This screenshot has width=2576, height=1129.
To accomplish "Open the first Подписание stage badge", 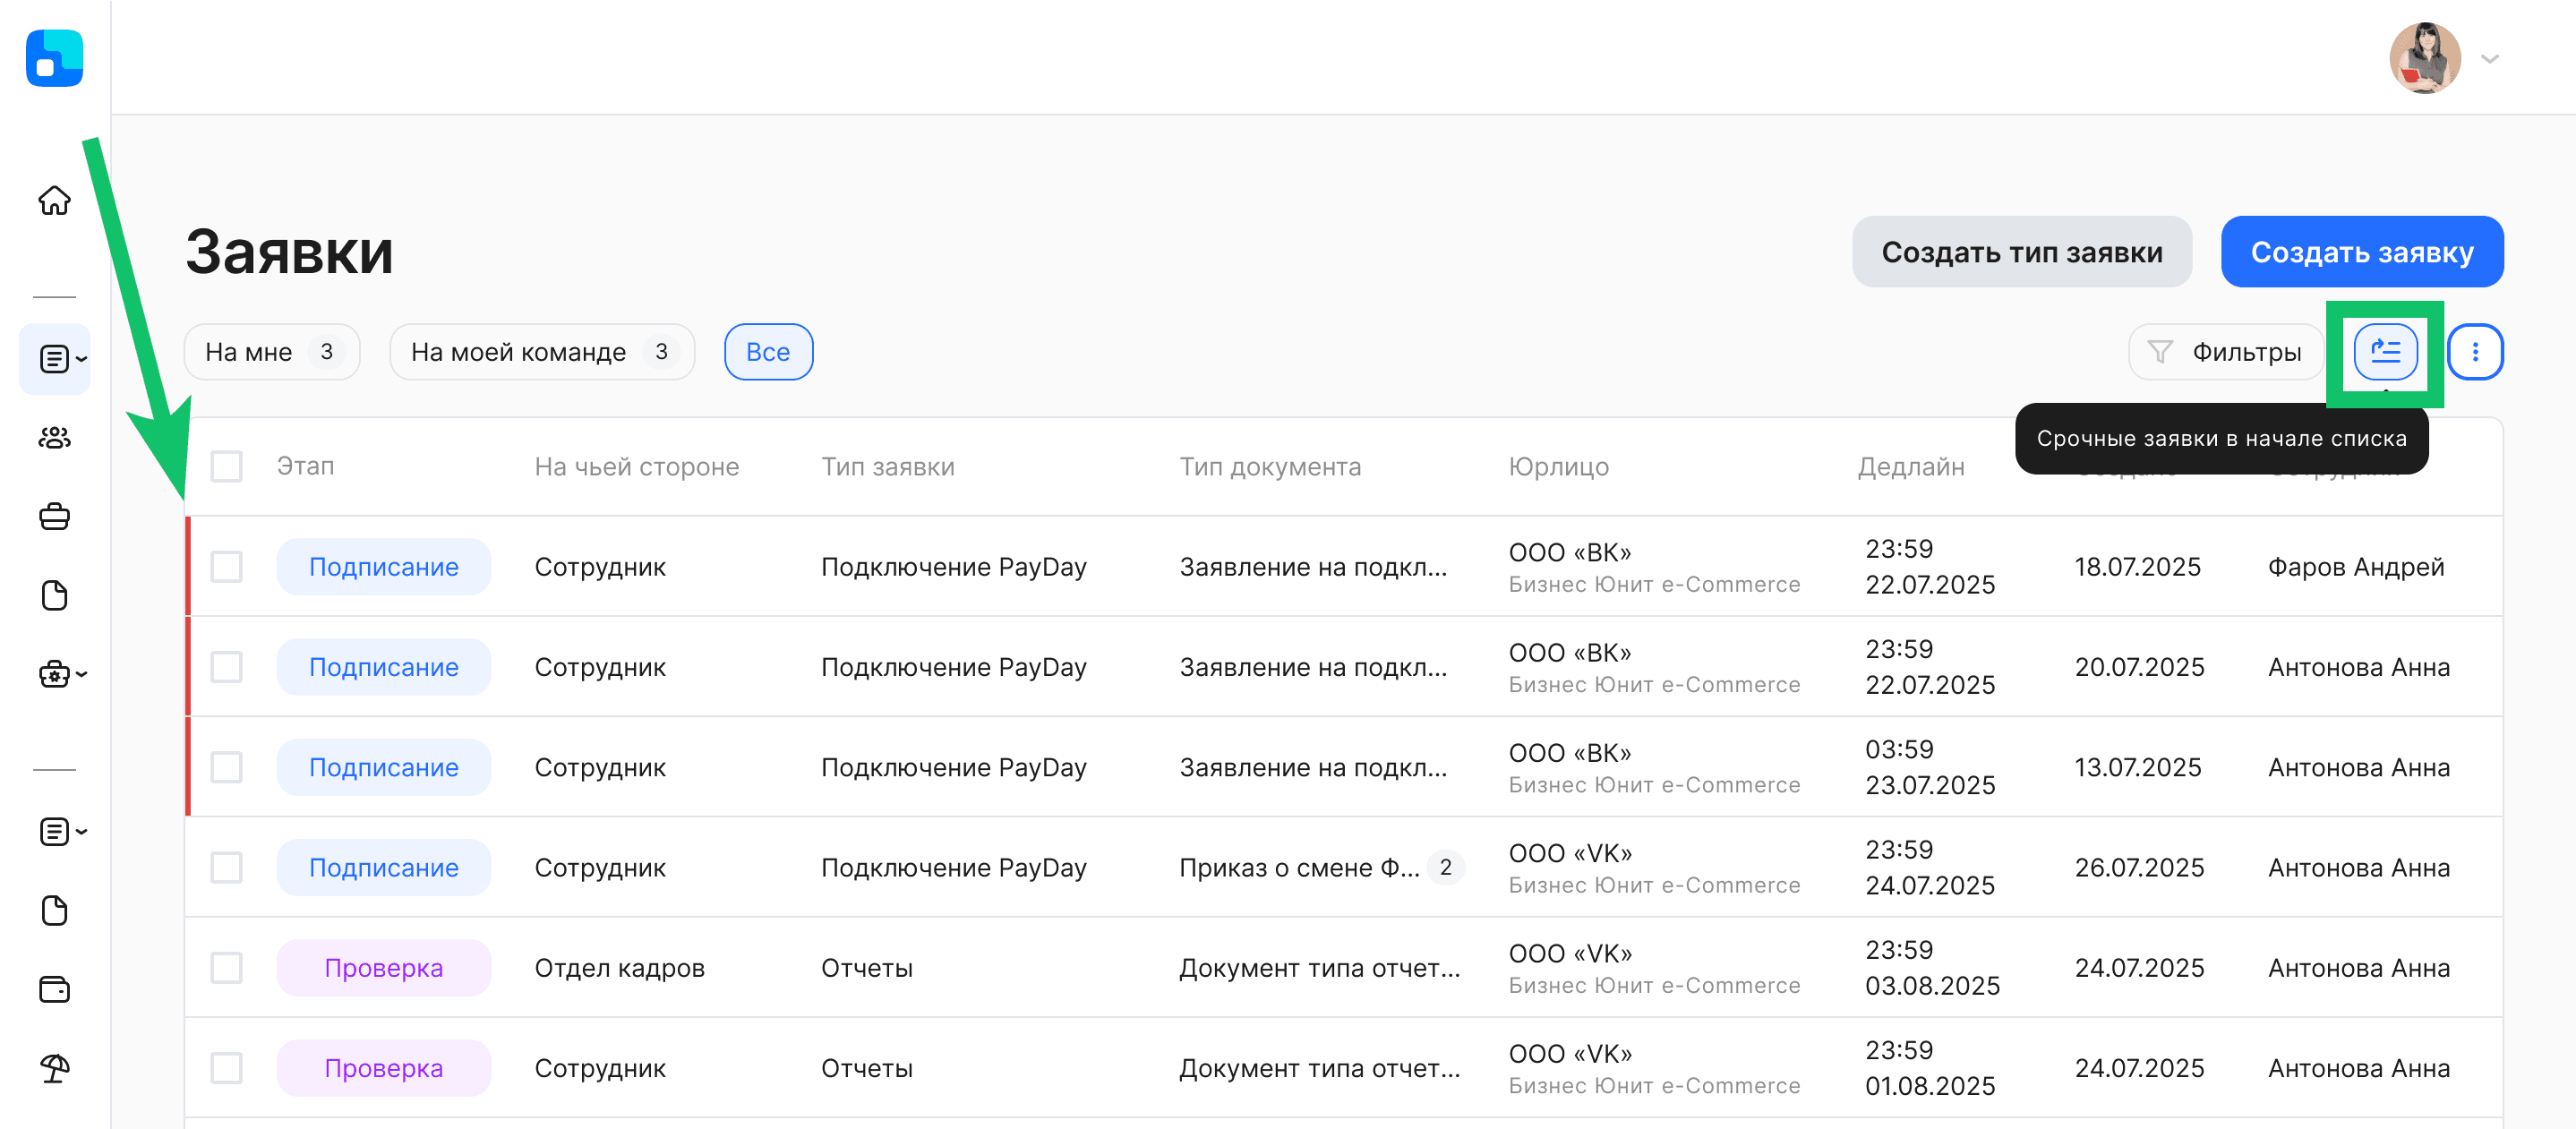I will click(383, 567).
